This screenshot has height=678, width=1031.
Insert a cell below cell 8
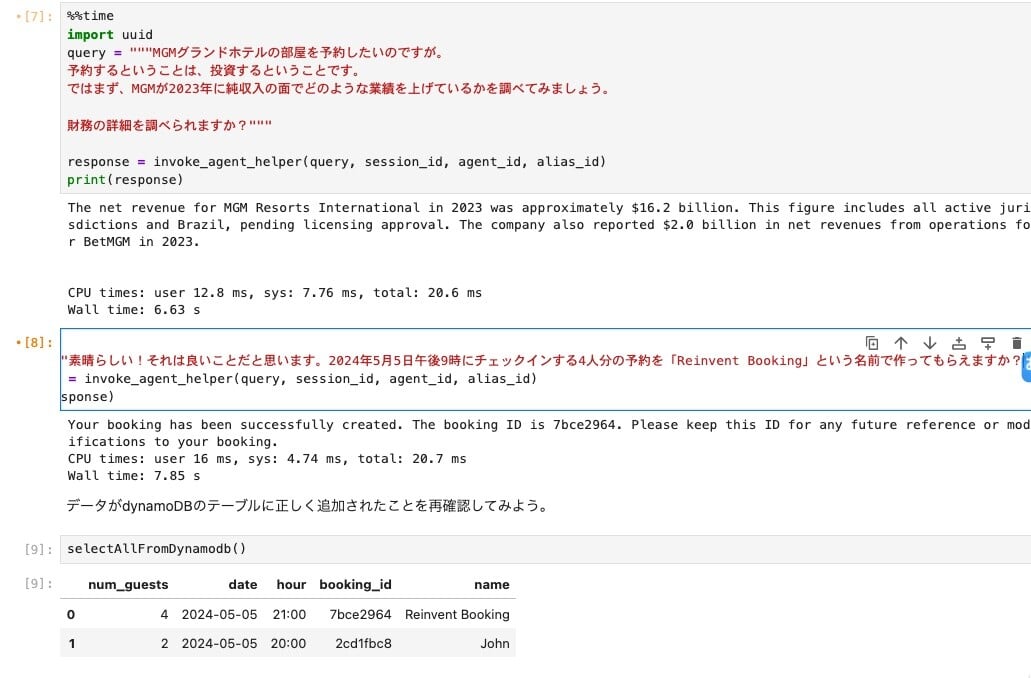point(988,343)
